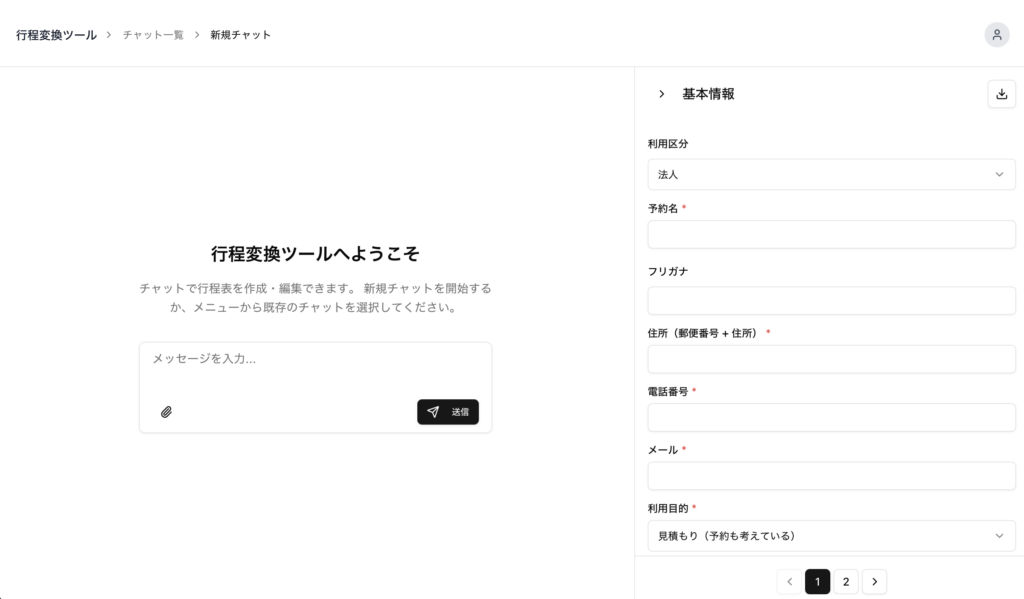Click the next page arrow
1024x599 pixels.
874,582
